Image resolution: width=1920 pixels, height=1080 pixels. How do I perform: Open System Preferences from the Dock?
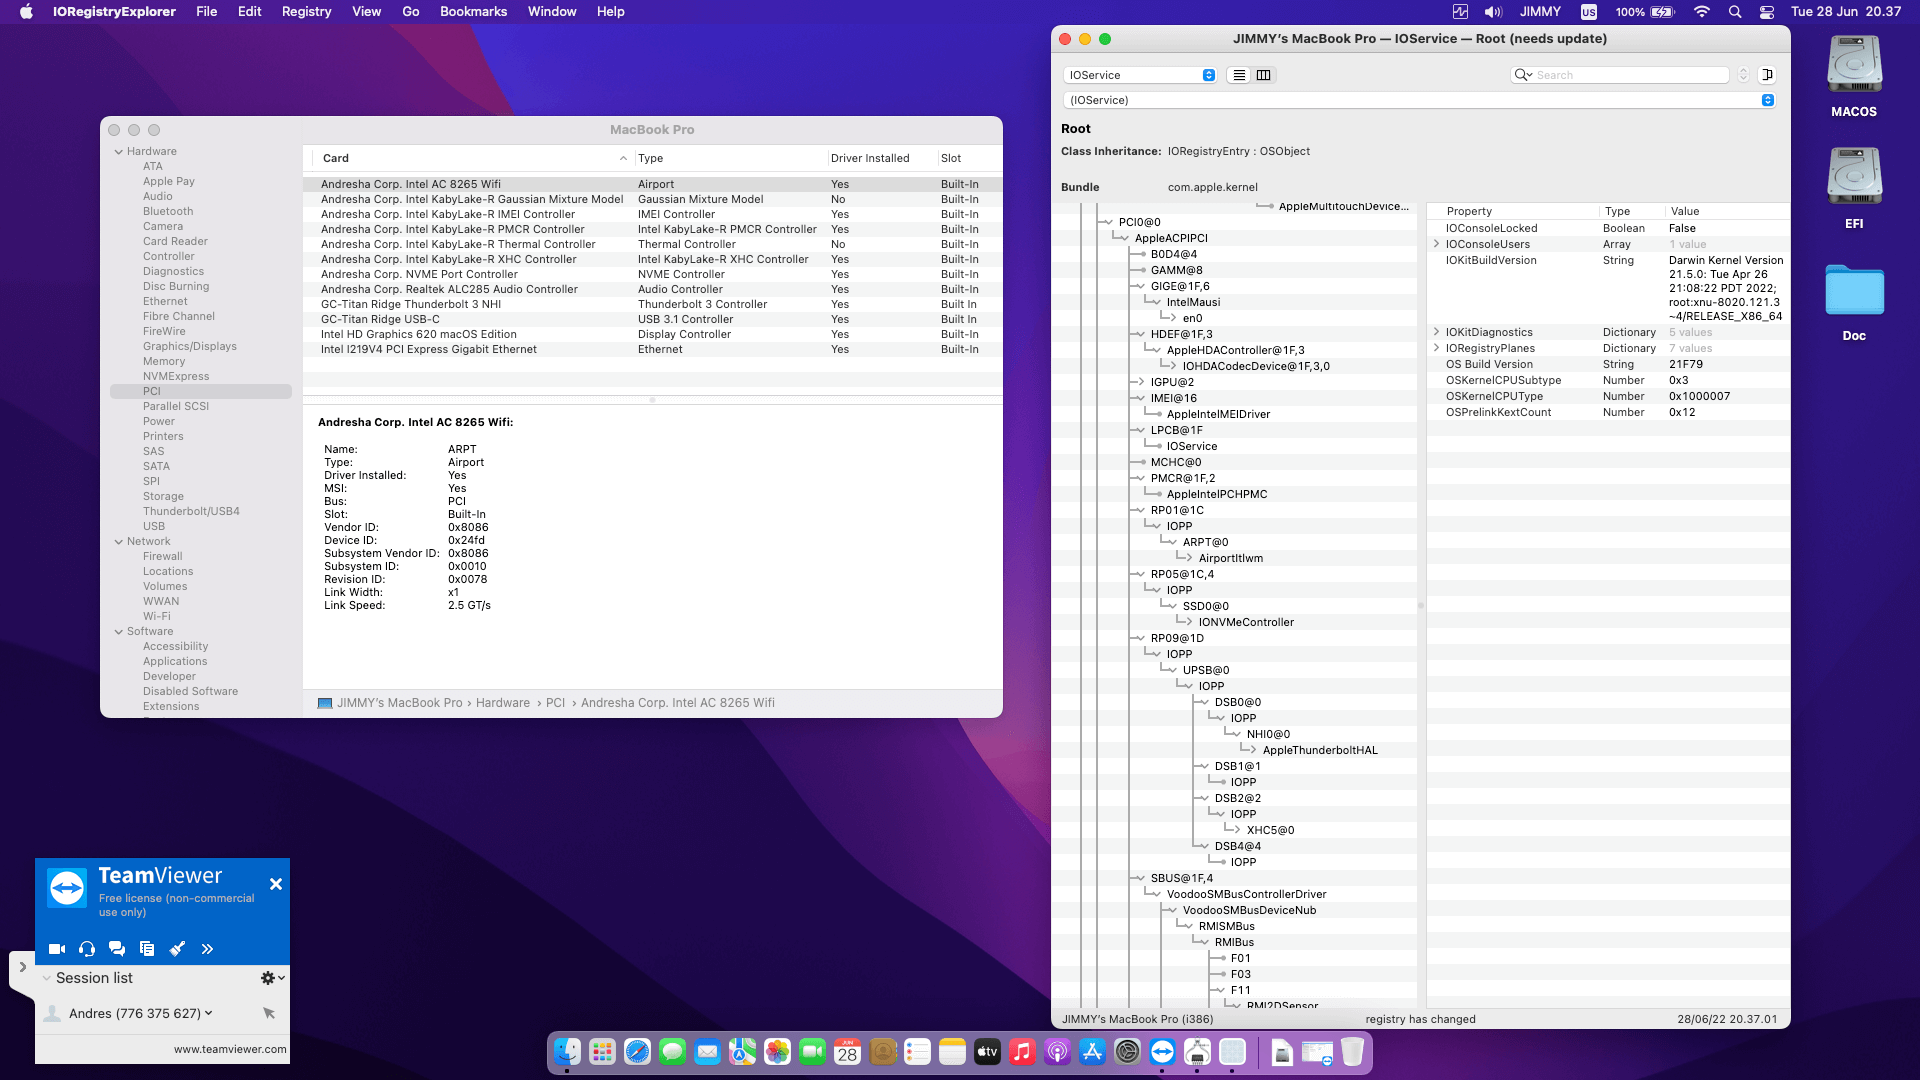pyautogui.click(x=1127, y=1052)
